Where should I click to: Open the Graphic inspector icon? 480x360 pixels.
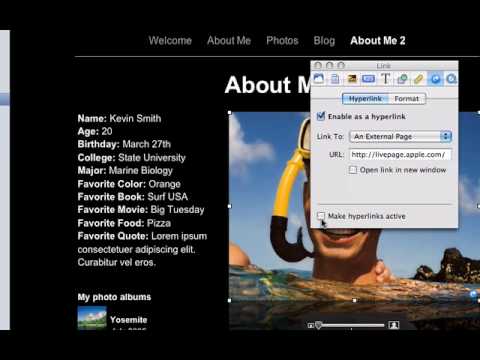click(402, 79)
